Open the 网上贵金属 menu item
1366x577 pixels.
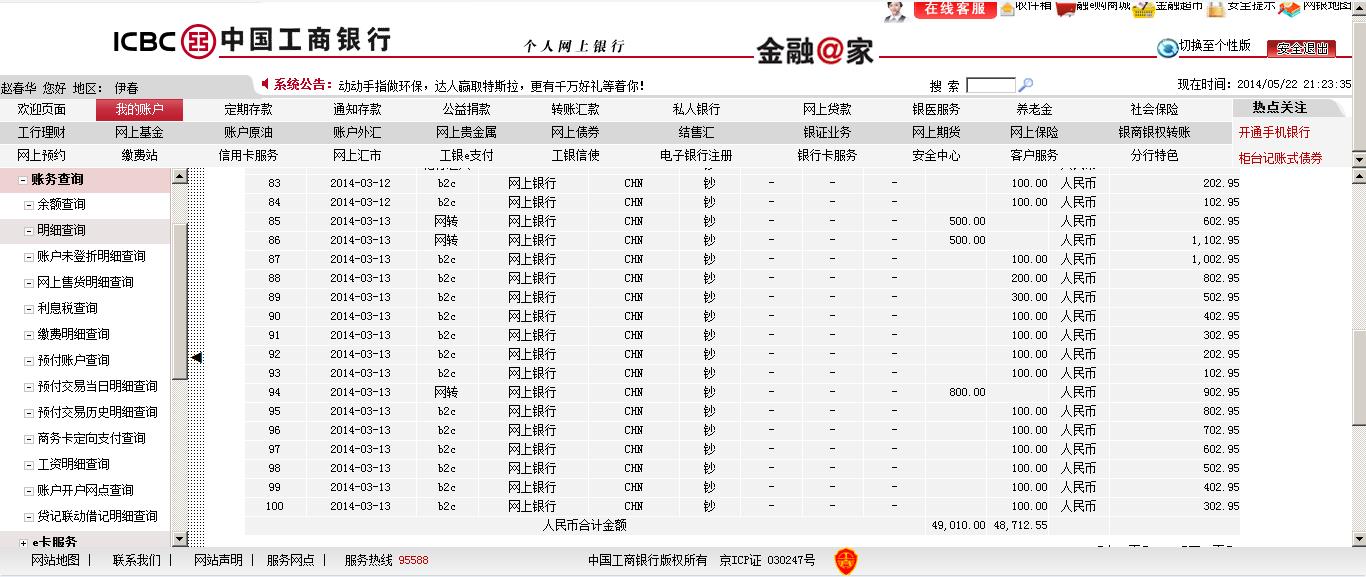[x=466, y=132]
